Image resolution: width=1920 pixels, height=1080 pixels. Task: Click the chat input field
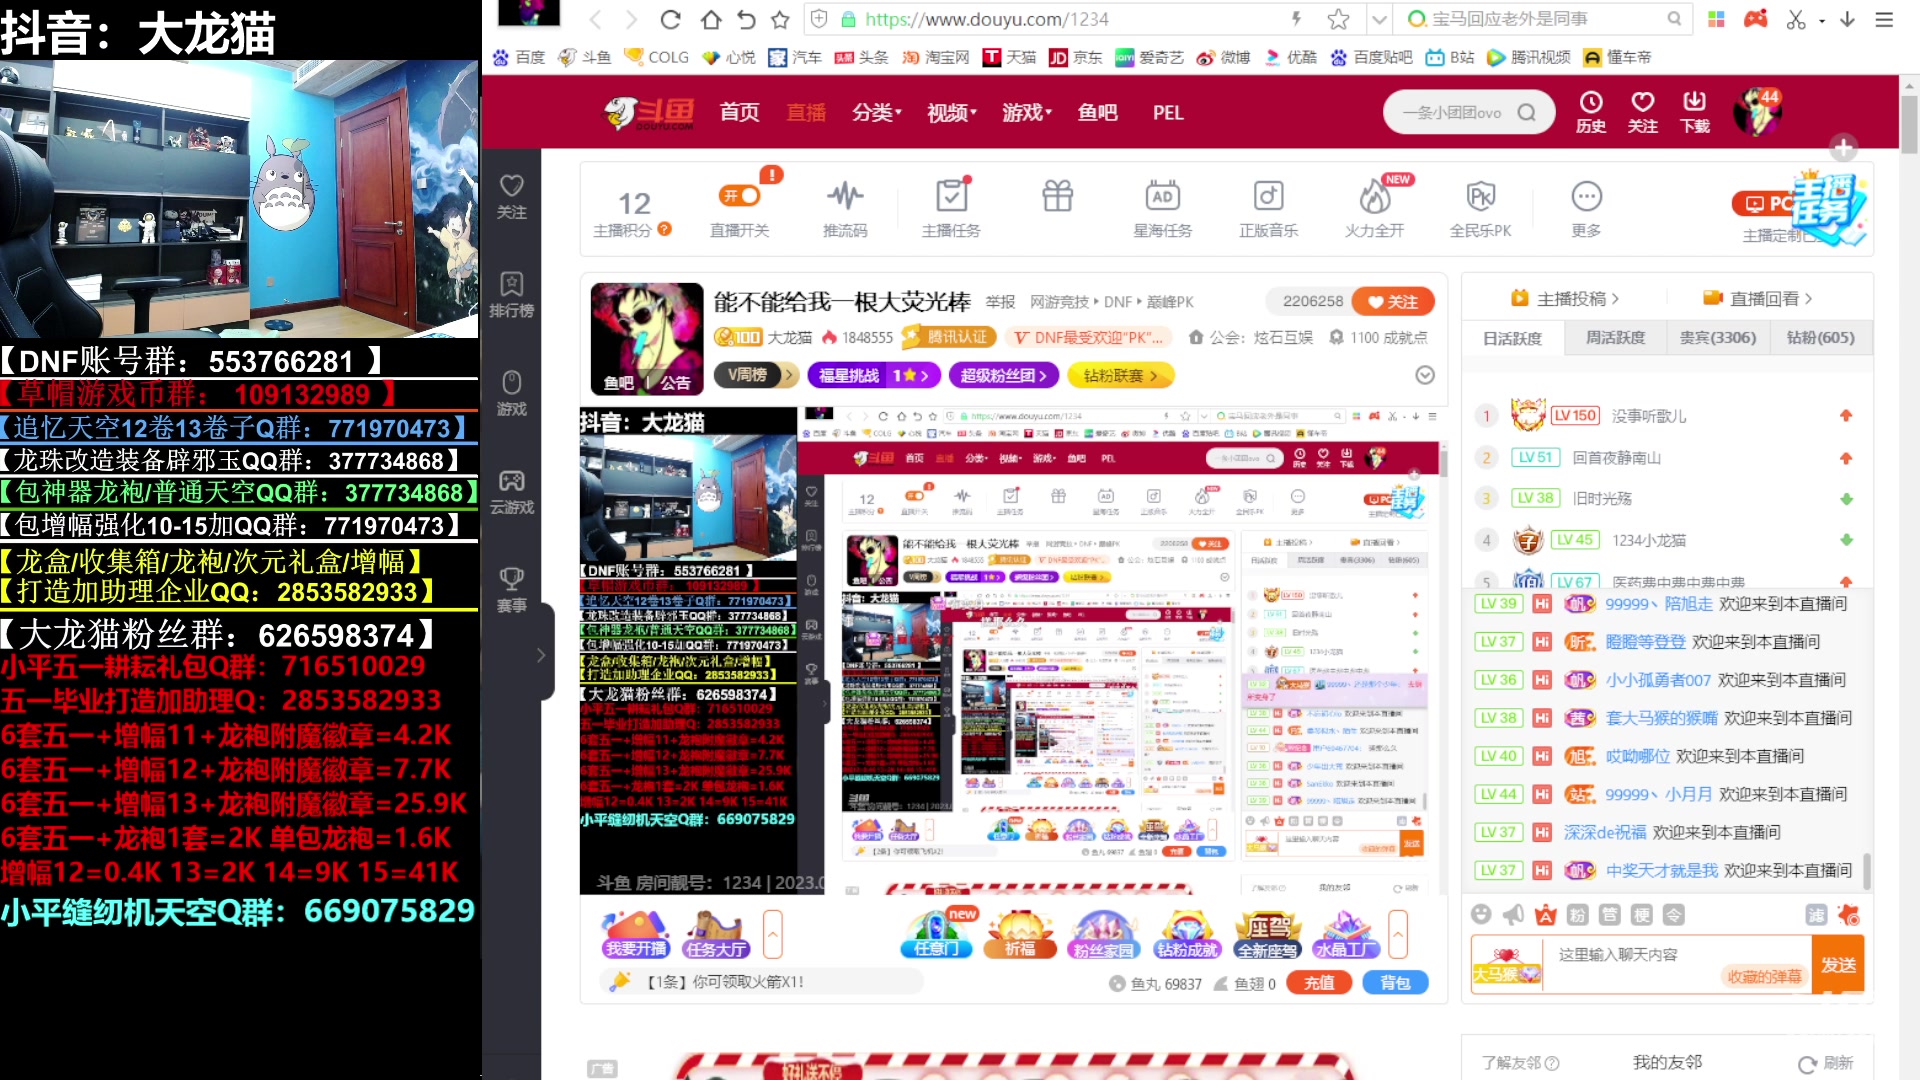pos(1677,963)
